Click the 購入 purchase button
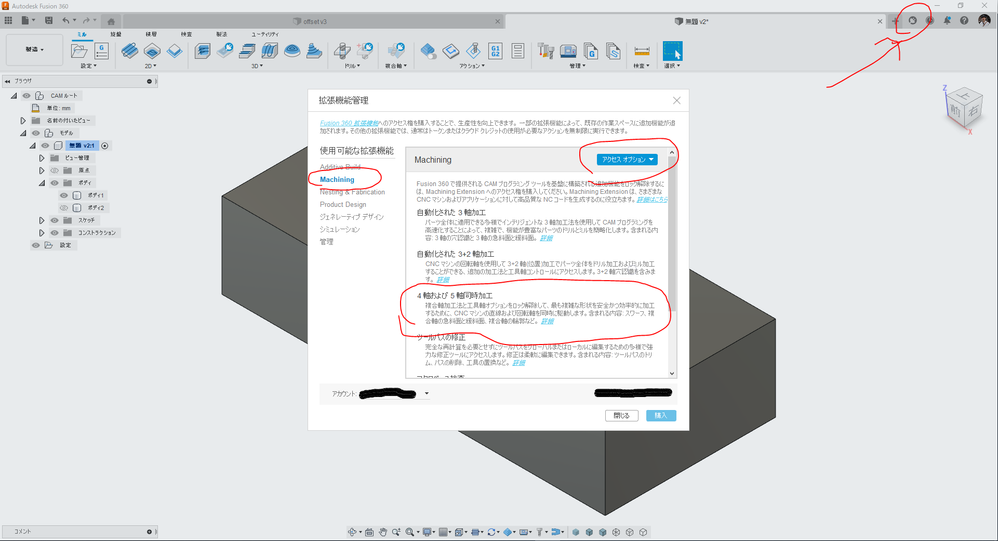998x541 pixels. (x=661, y=416)
